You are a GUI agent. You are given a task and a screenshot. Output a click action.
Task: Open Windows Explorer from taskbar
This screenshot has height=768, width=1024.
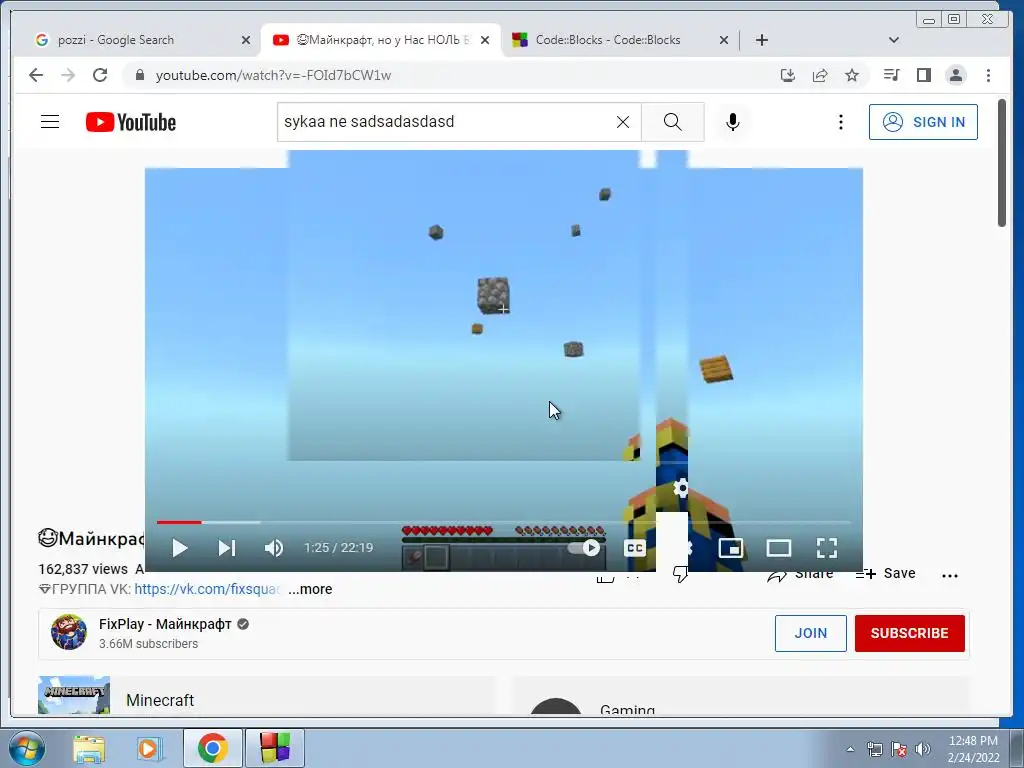click(x=89, y=748)
